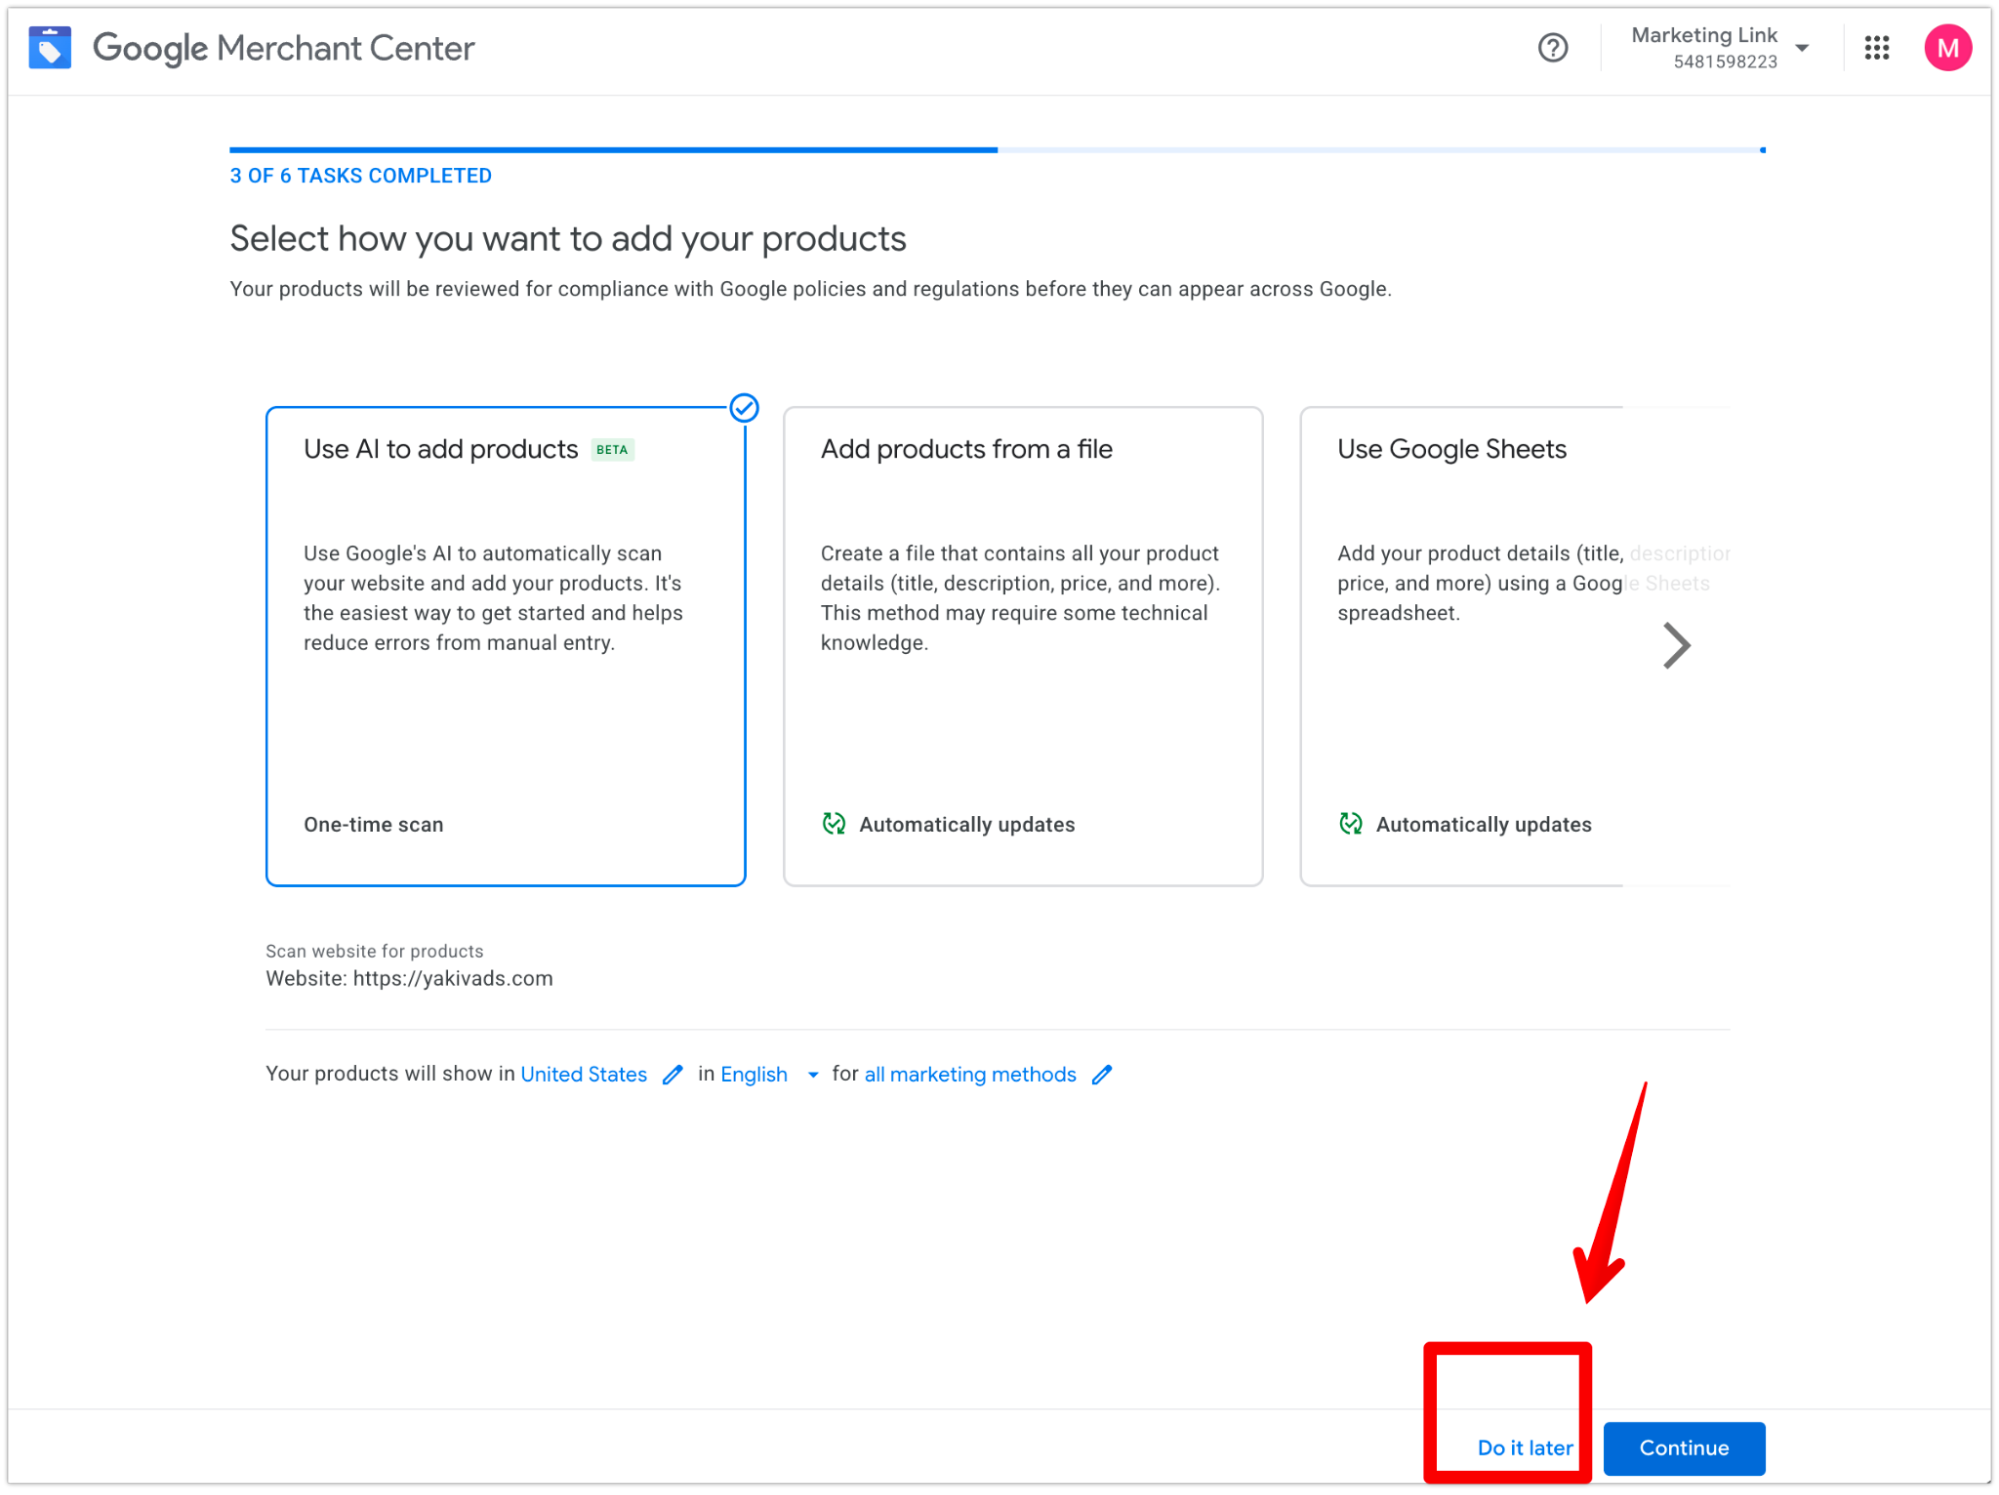Click the BETA badge on AI card

(612, 449)
